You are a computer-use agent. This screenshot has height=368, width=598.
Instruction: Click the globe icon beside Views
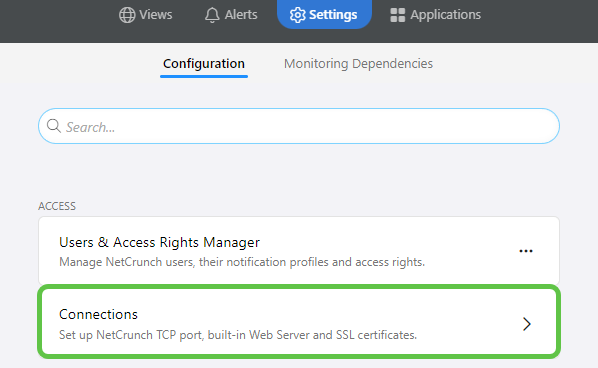[x=127, y=15]
